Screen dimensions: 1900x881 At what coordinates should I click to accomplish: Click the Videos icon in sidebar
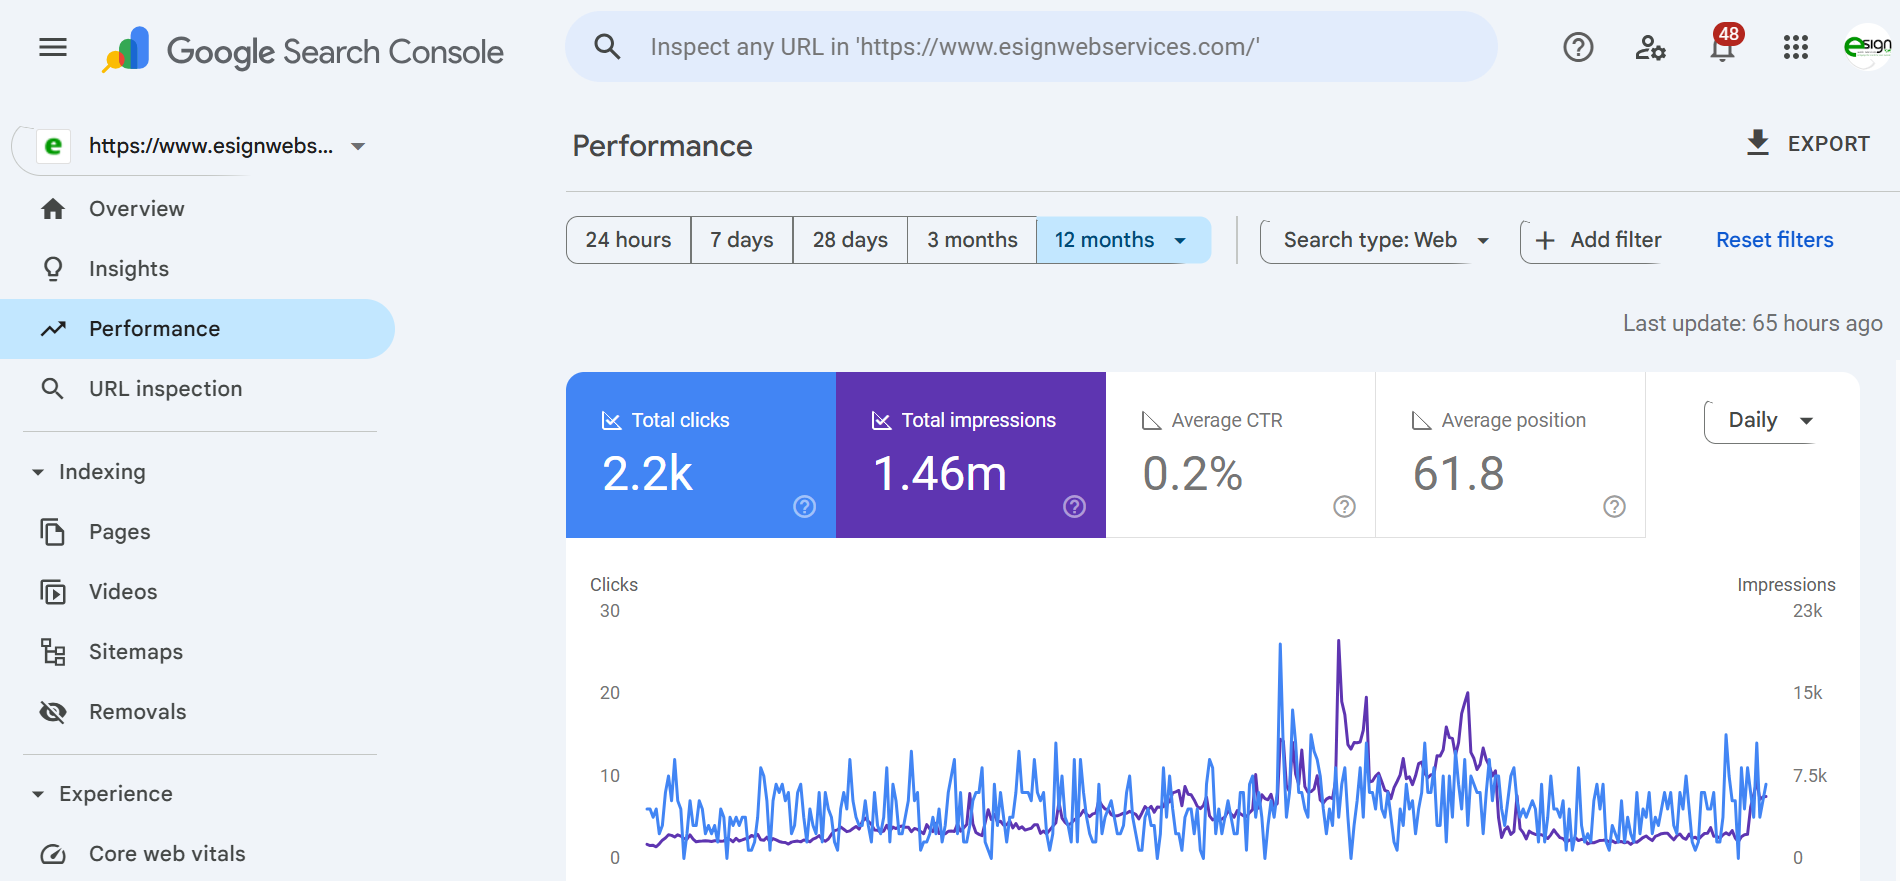[x=53, y=592]
